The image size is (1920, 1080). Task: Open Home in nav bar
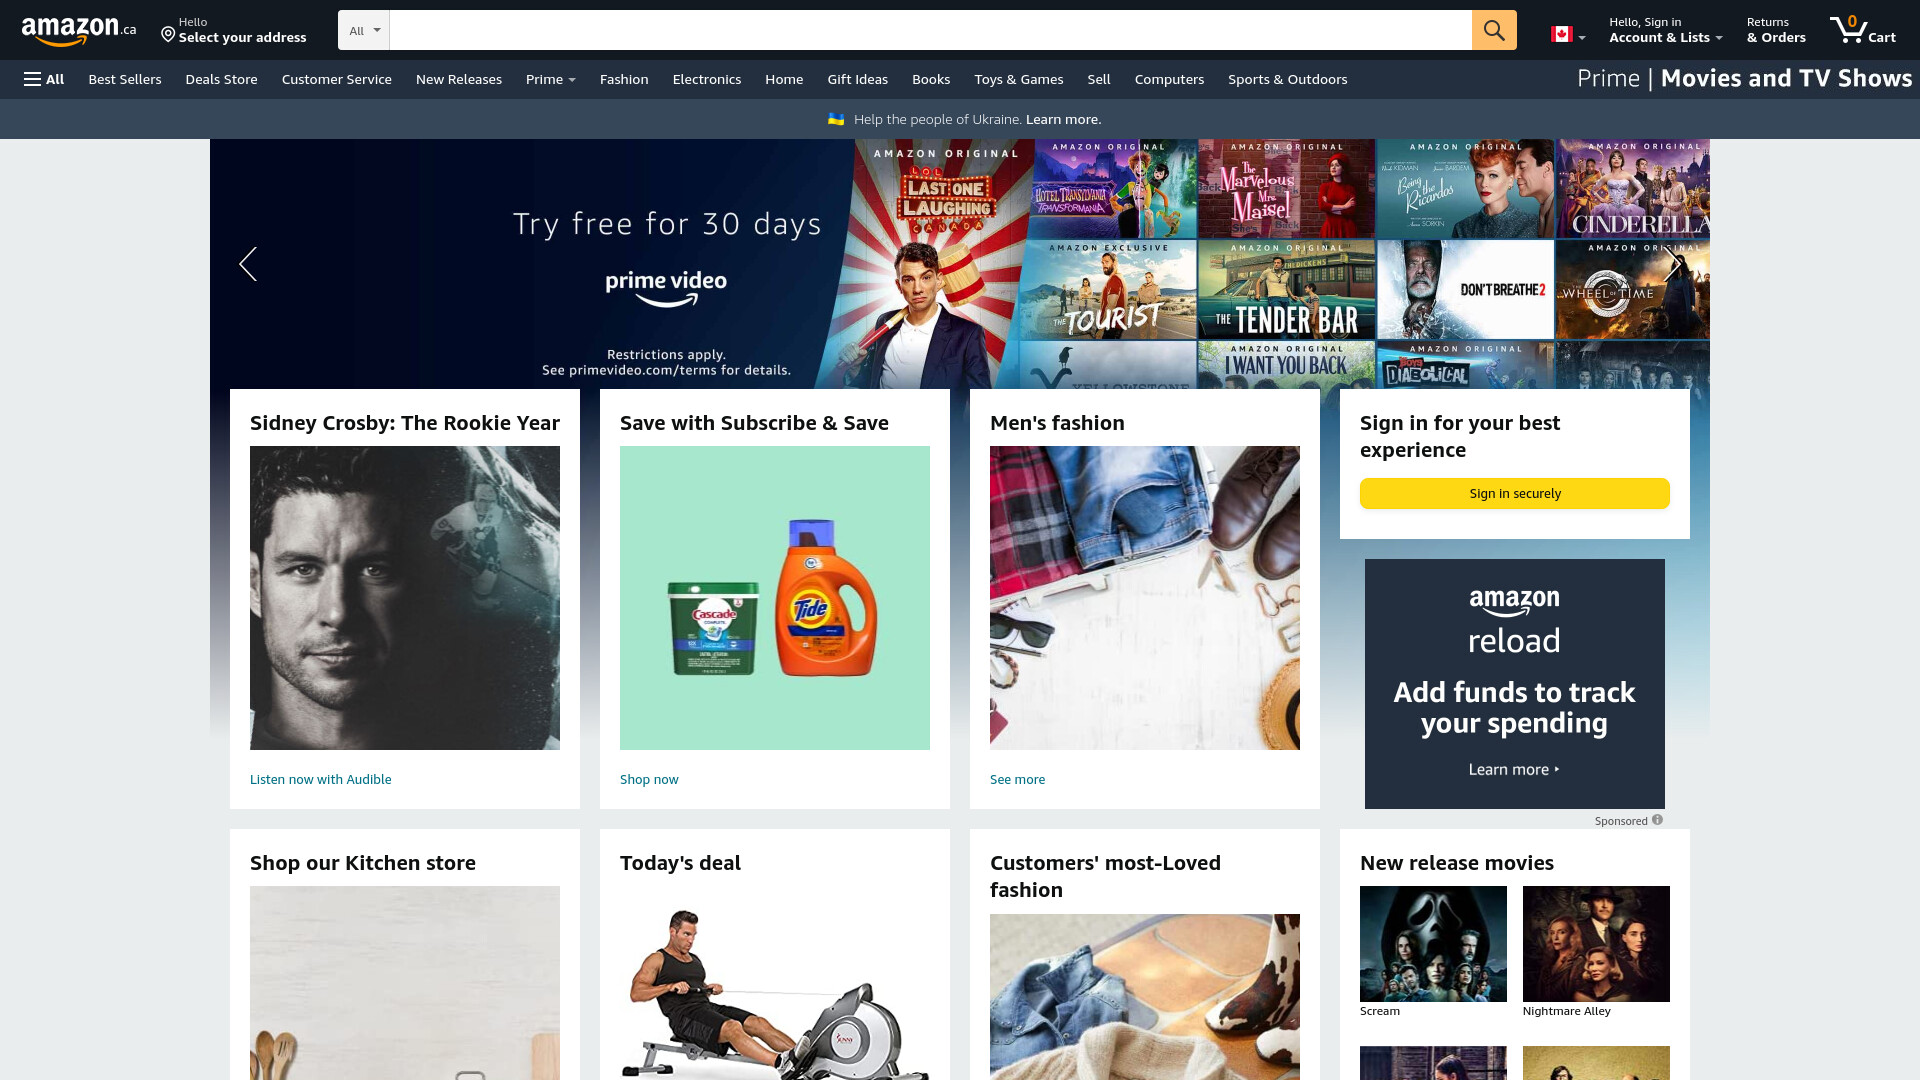[784, 79]
